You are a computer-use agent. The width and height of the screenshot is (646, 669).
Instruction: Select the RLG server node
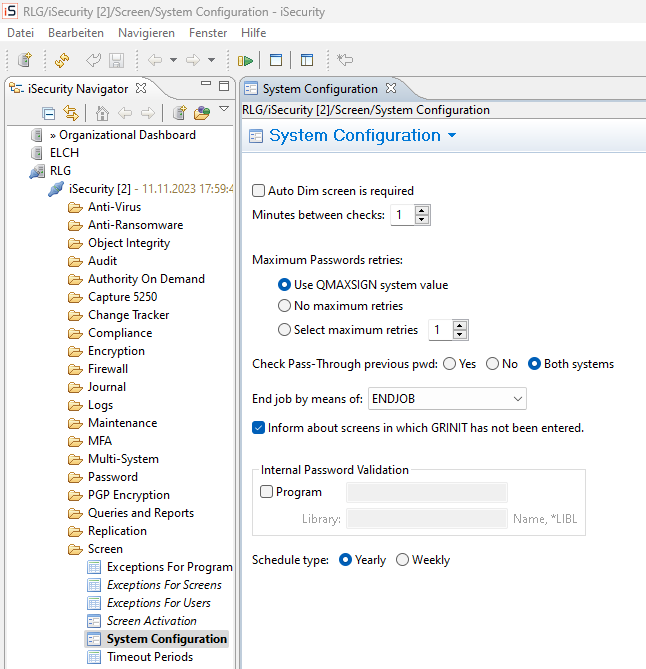(x=60, y=171)
